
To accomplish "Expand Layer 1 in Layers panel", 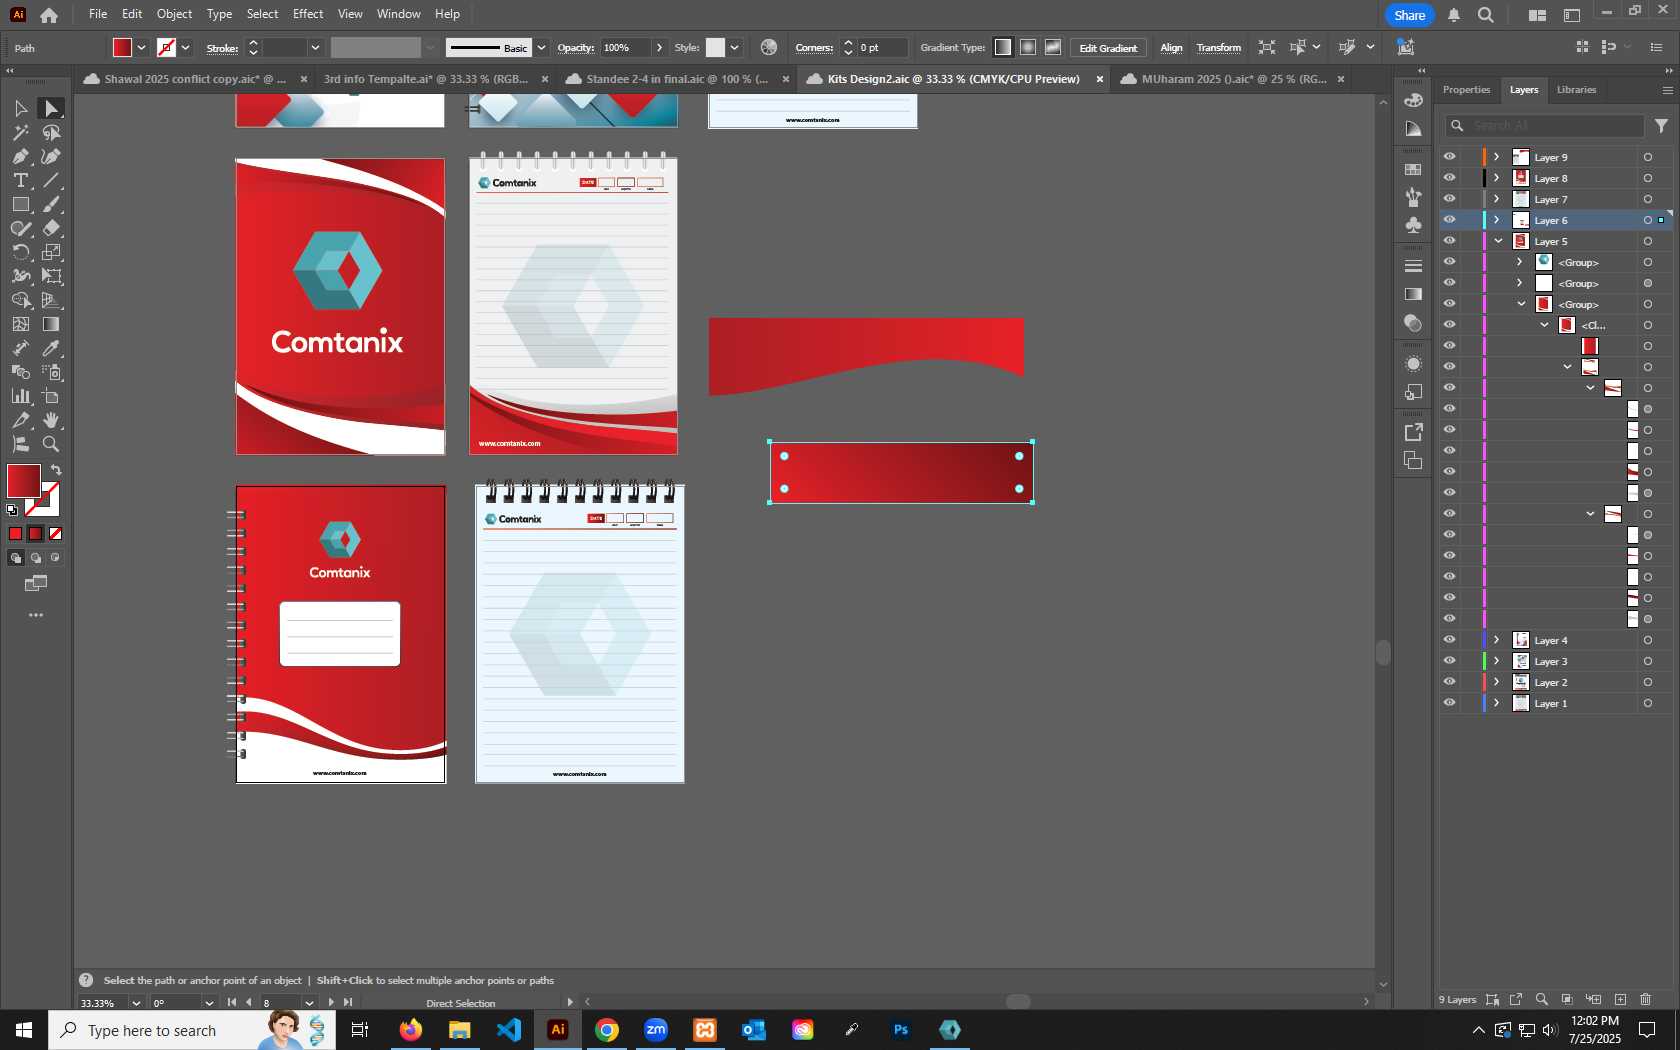I will pos(1497,703).
